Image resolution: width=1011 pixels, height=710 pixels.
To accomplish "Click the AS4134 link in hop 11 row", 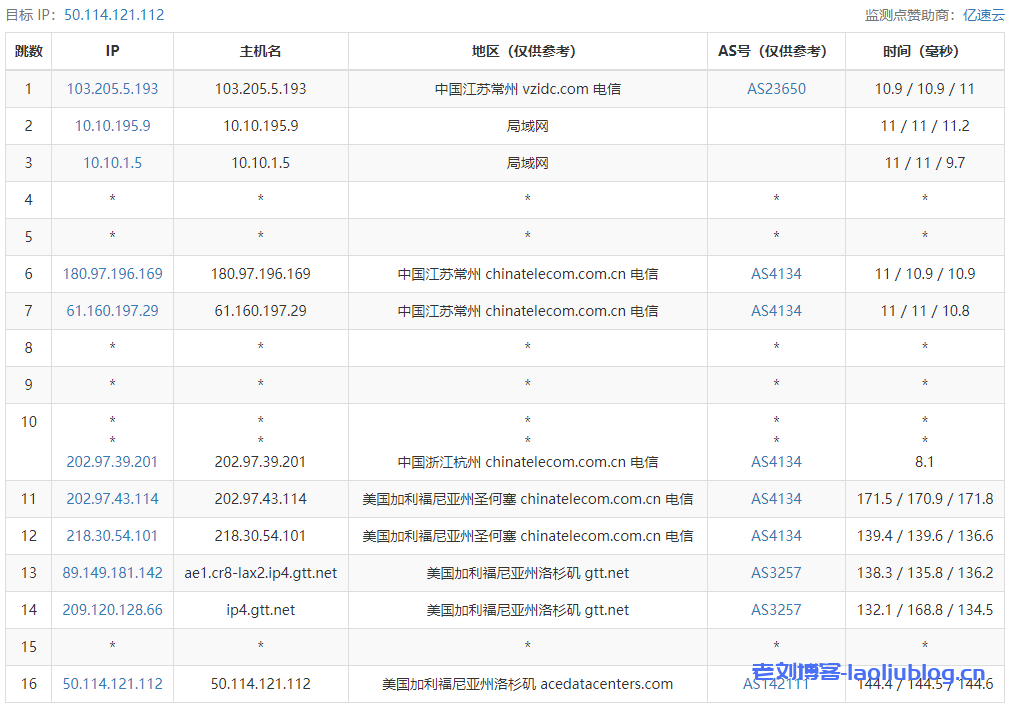I will 776,499.
